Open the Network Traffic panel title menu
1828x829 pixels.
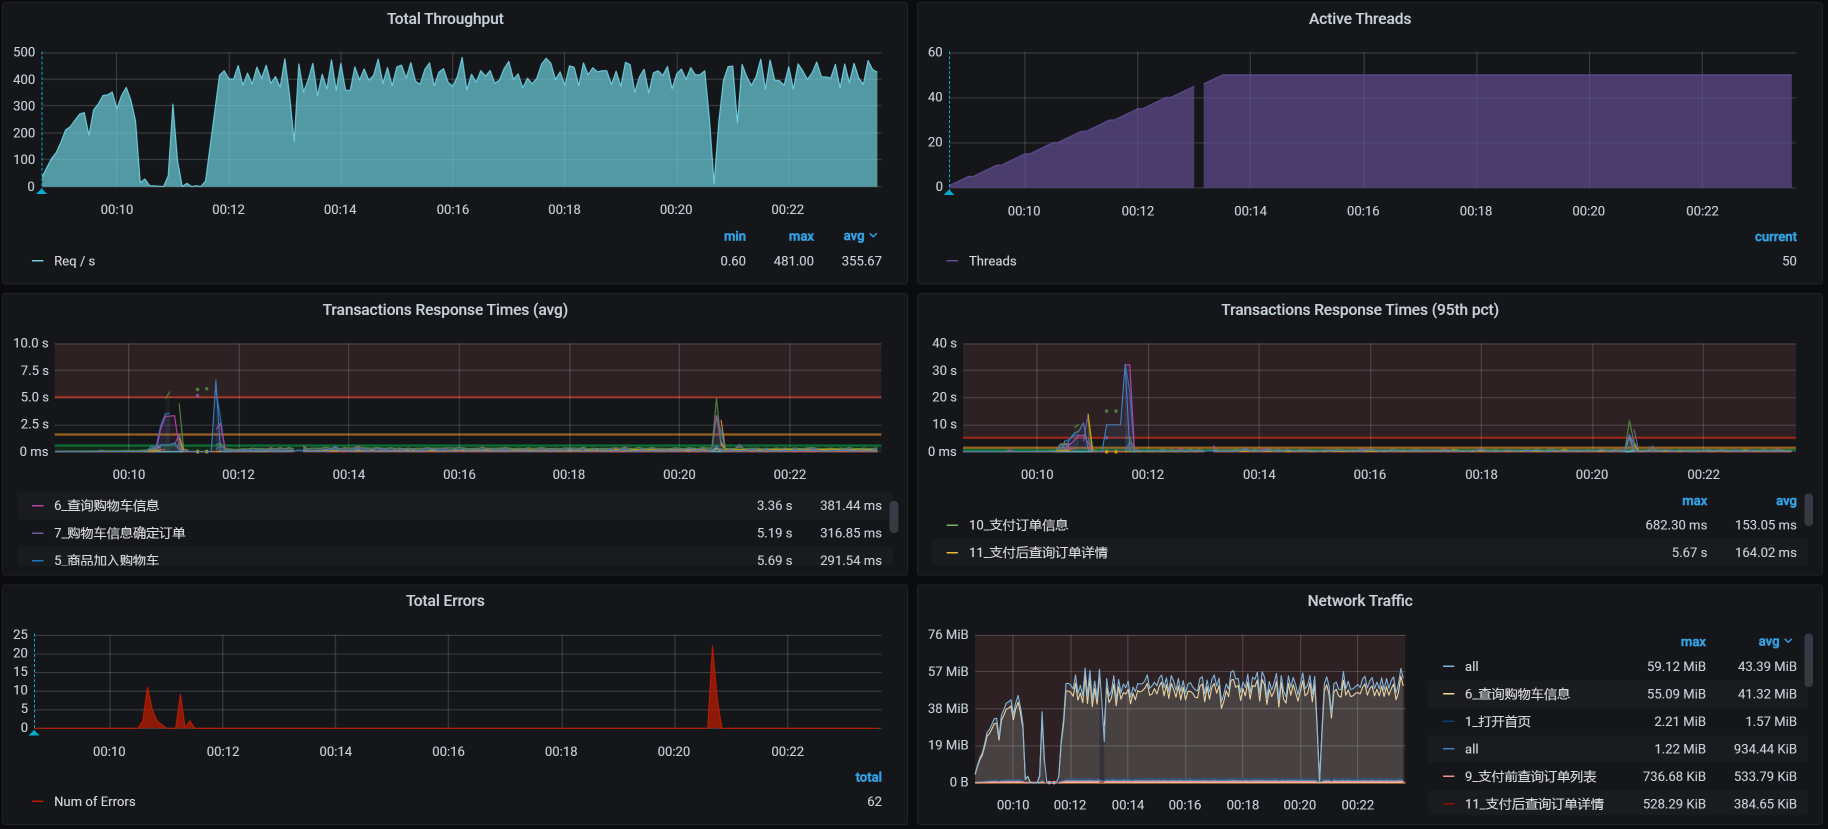pos(1359,601)
